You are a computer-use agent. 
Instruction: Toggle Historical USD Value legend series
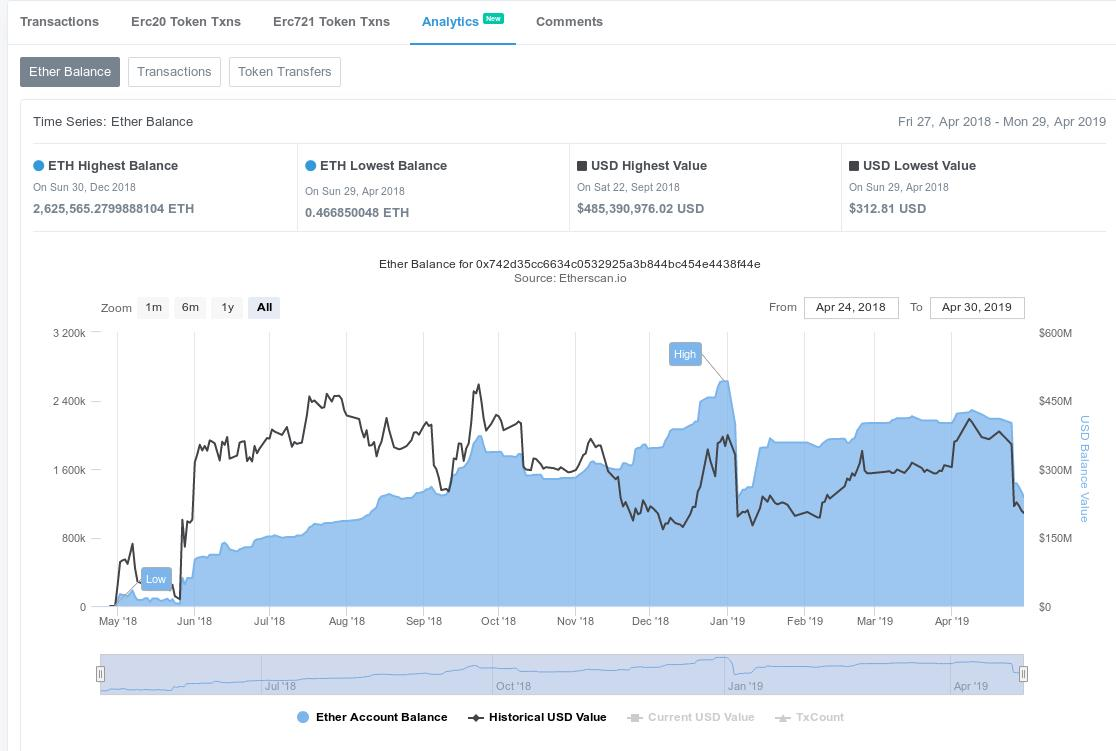(x=538, y=717)
